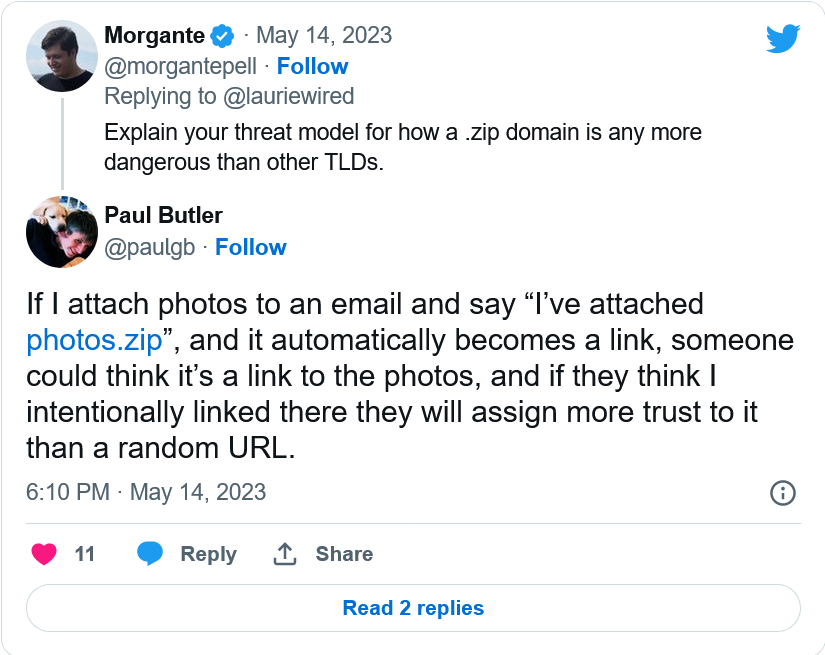
Task: Click the Reply text label
Action: click(x=208, y=554)
